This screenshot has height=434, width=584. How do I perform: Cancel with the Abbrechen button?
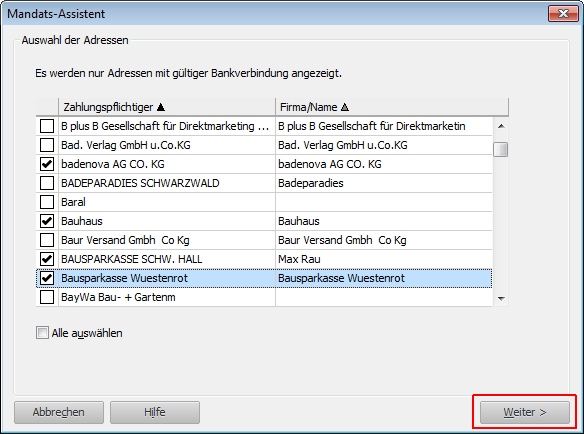point(59,412)
